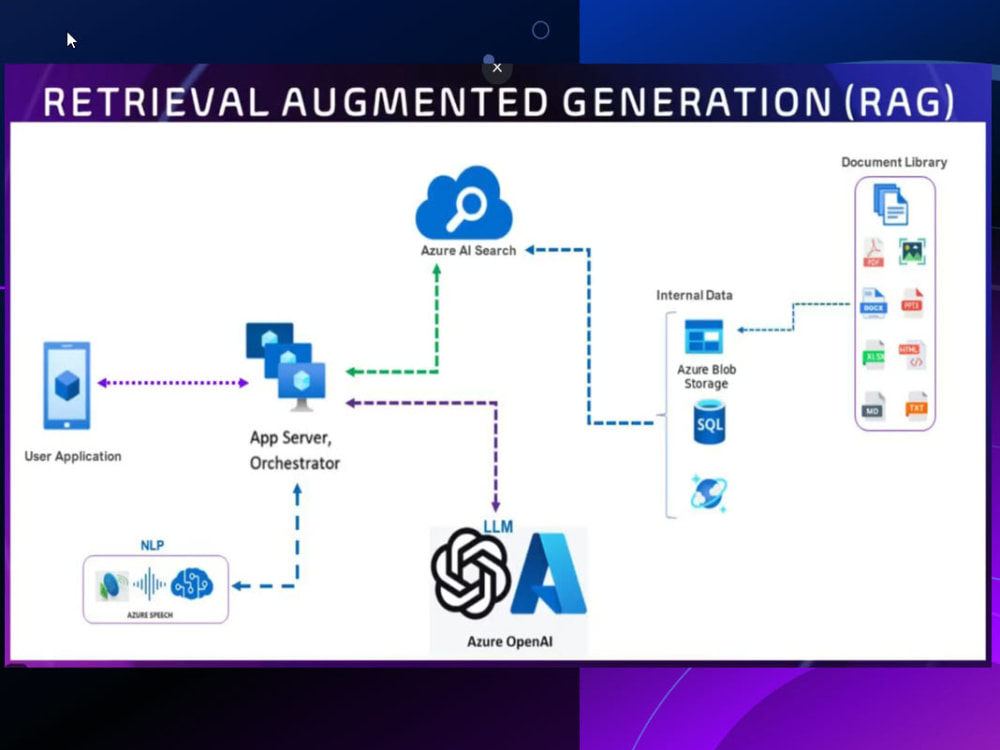Close the overlay with the X button
This screenshot has width=1000, height=750.
pos(497,68)
